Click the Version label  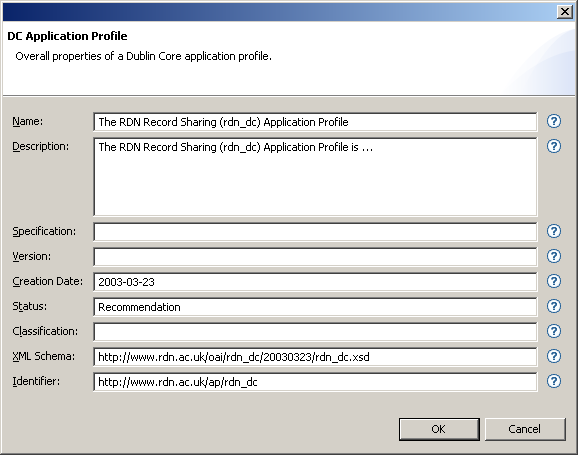[x=32, y=256]
